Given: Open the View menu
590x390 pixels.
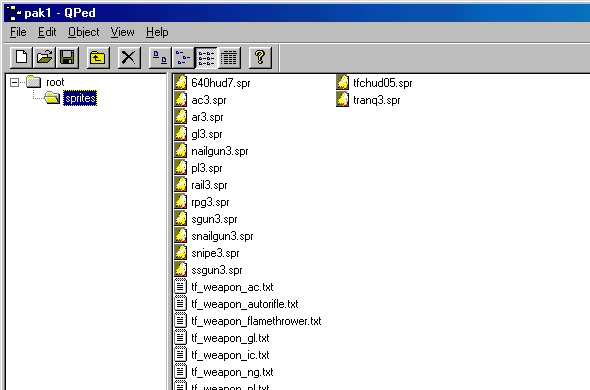Looking at the screenshot, I should click(122, 32).
